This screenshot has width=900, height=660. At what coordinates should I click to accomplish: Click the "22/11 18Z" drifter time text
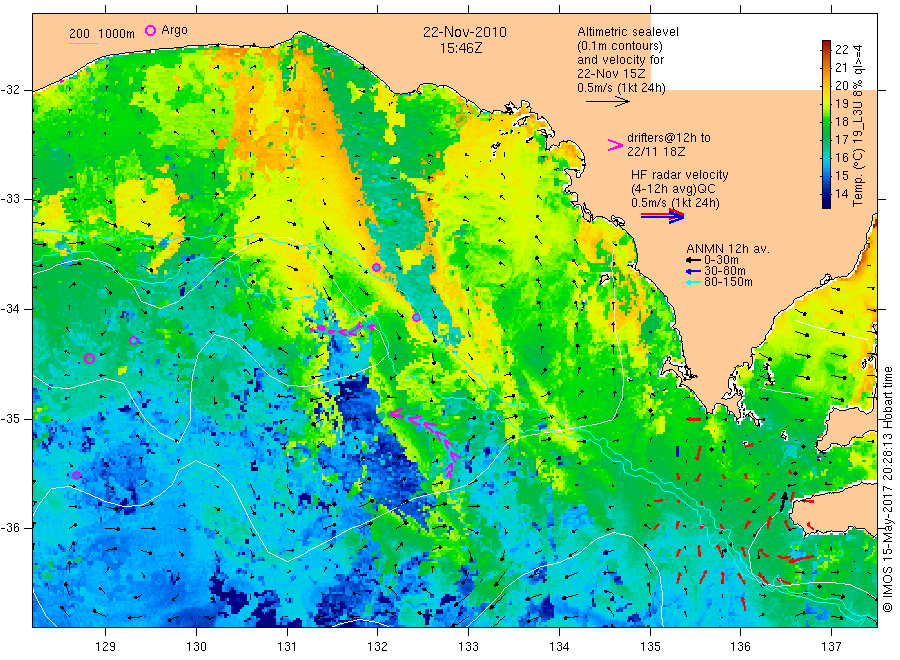656,152
